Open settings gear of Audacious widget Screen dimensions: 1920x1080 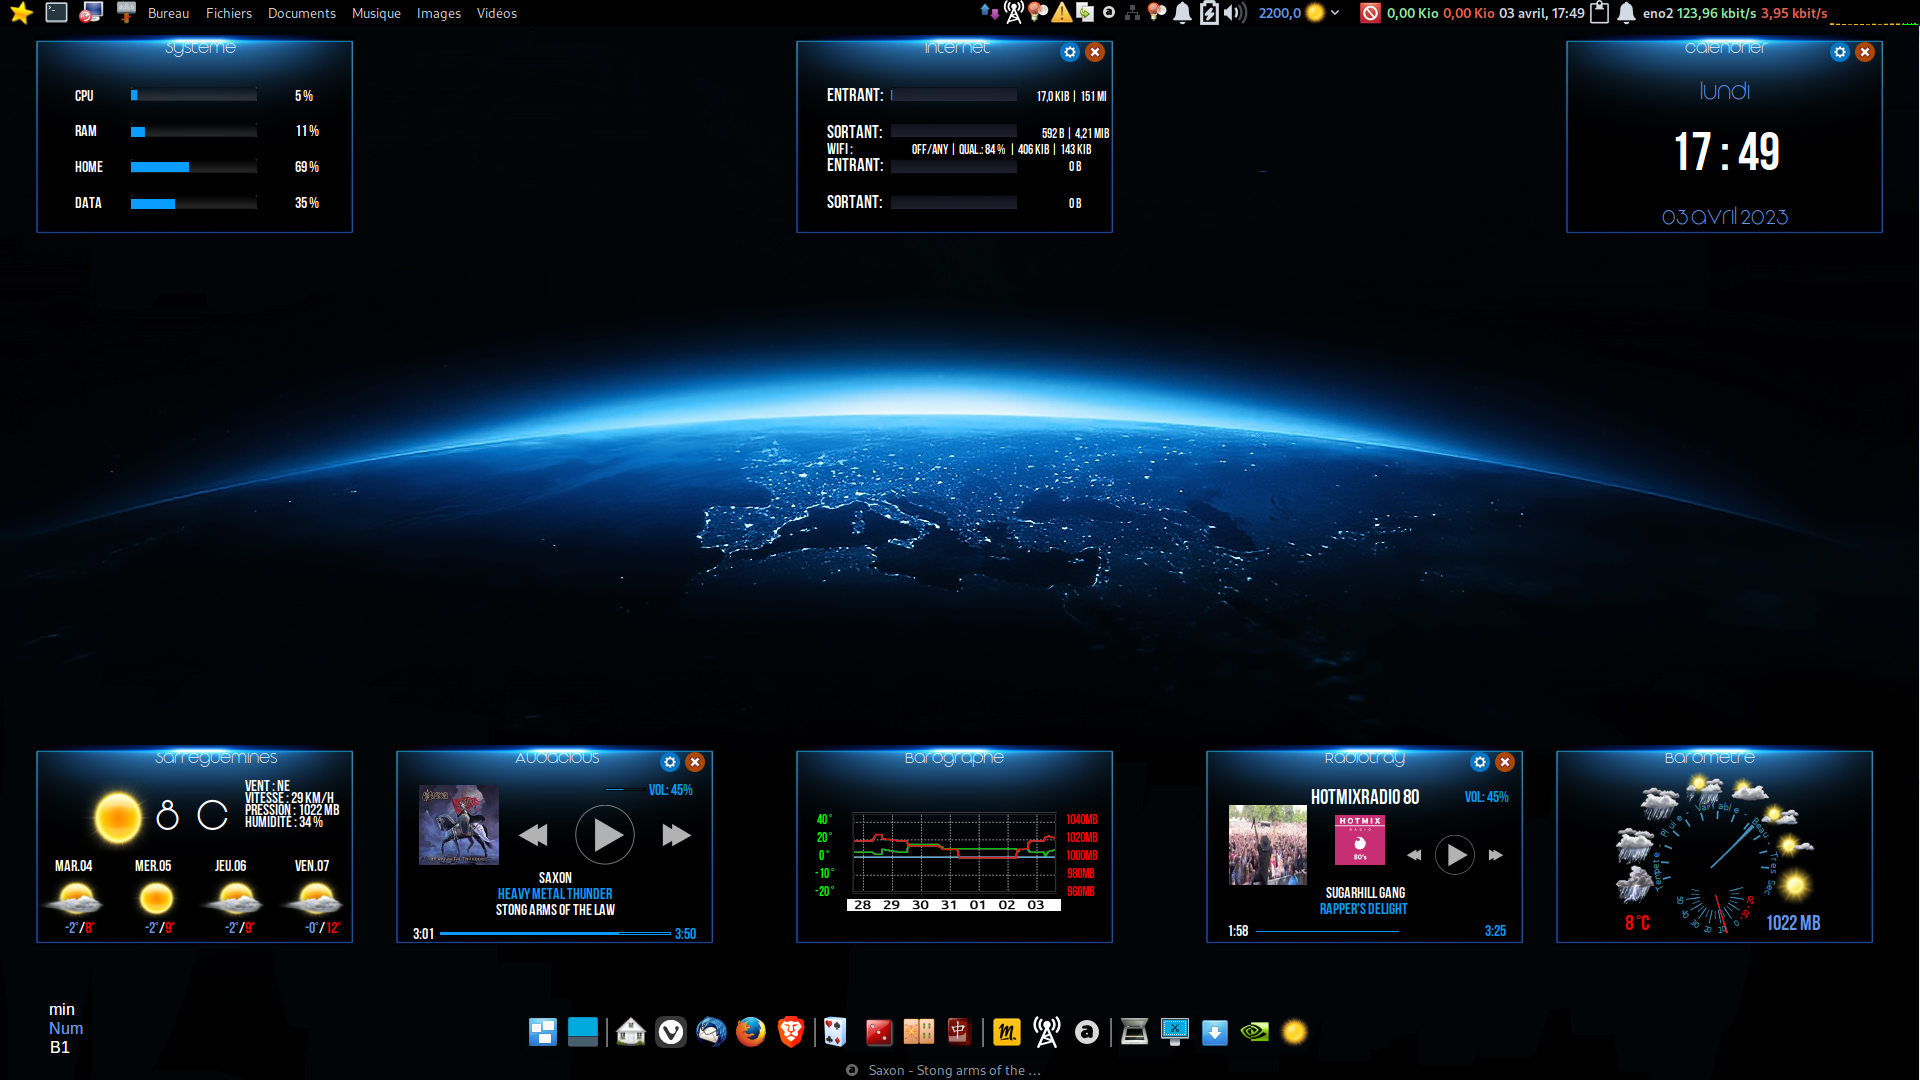point(670,762)
